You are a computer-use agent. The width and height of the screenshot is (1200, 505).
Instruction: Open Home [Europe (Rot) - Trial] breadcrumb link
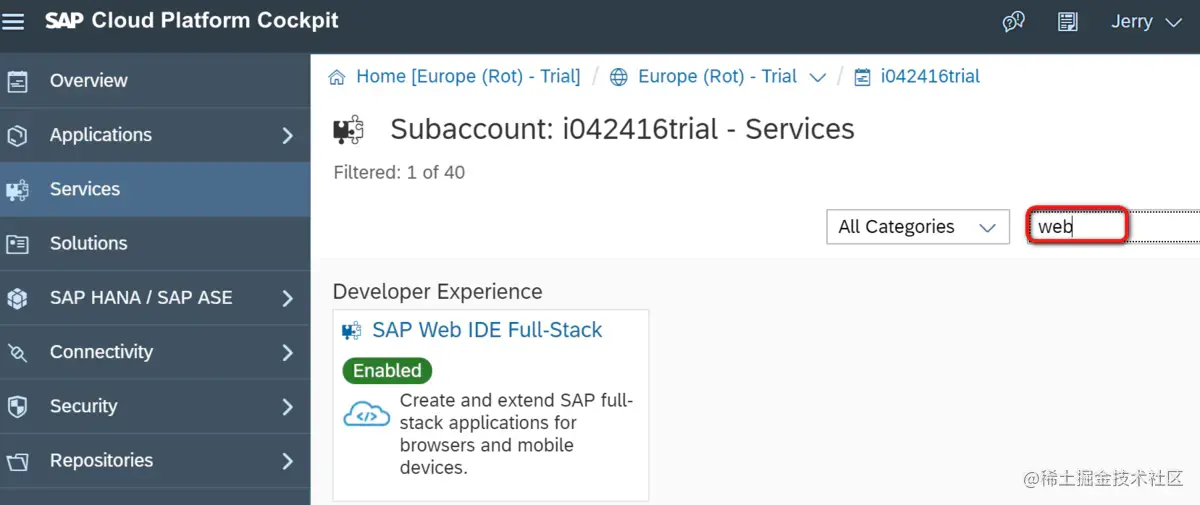tap(467, 76)
